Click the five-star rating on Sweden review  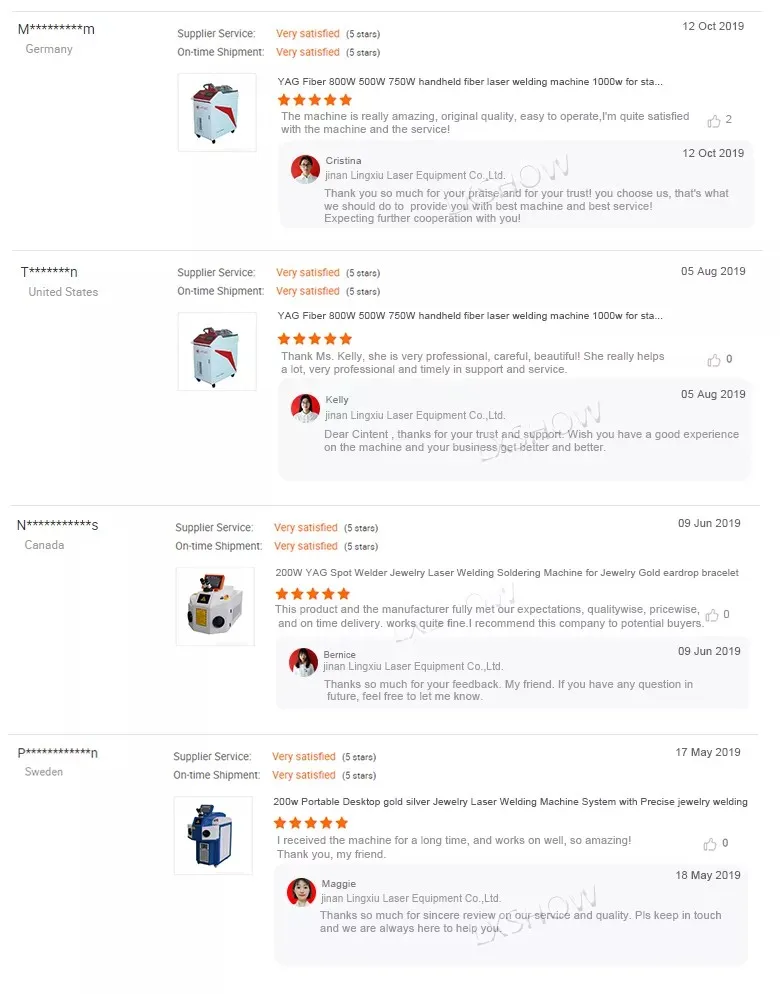310,823
